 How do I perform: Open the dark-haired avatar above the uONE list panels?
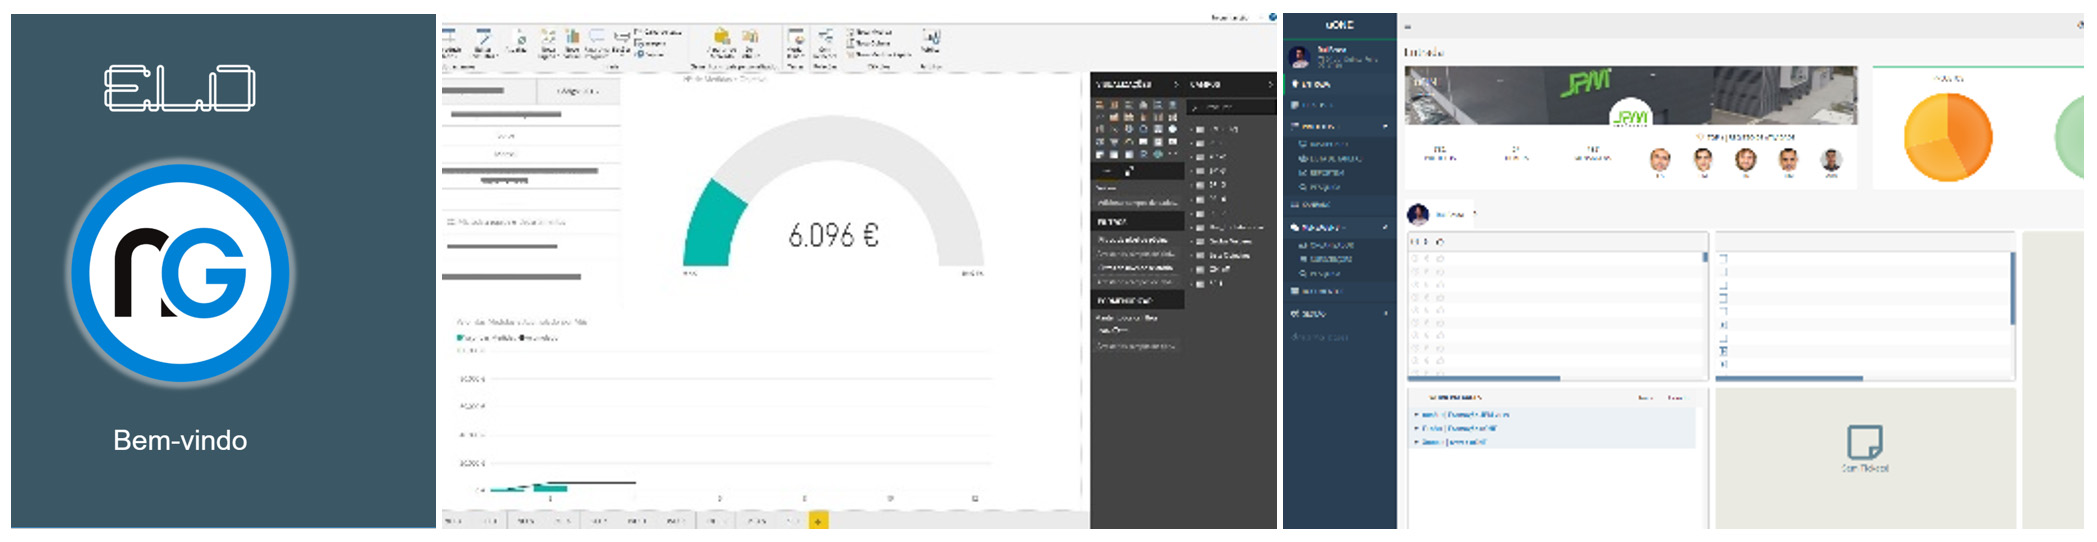[x=1418, y=214]
